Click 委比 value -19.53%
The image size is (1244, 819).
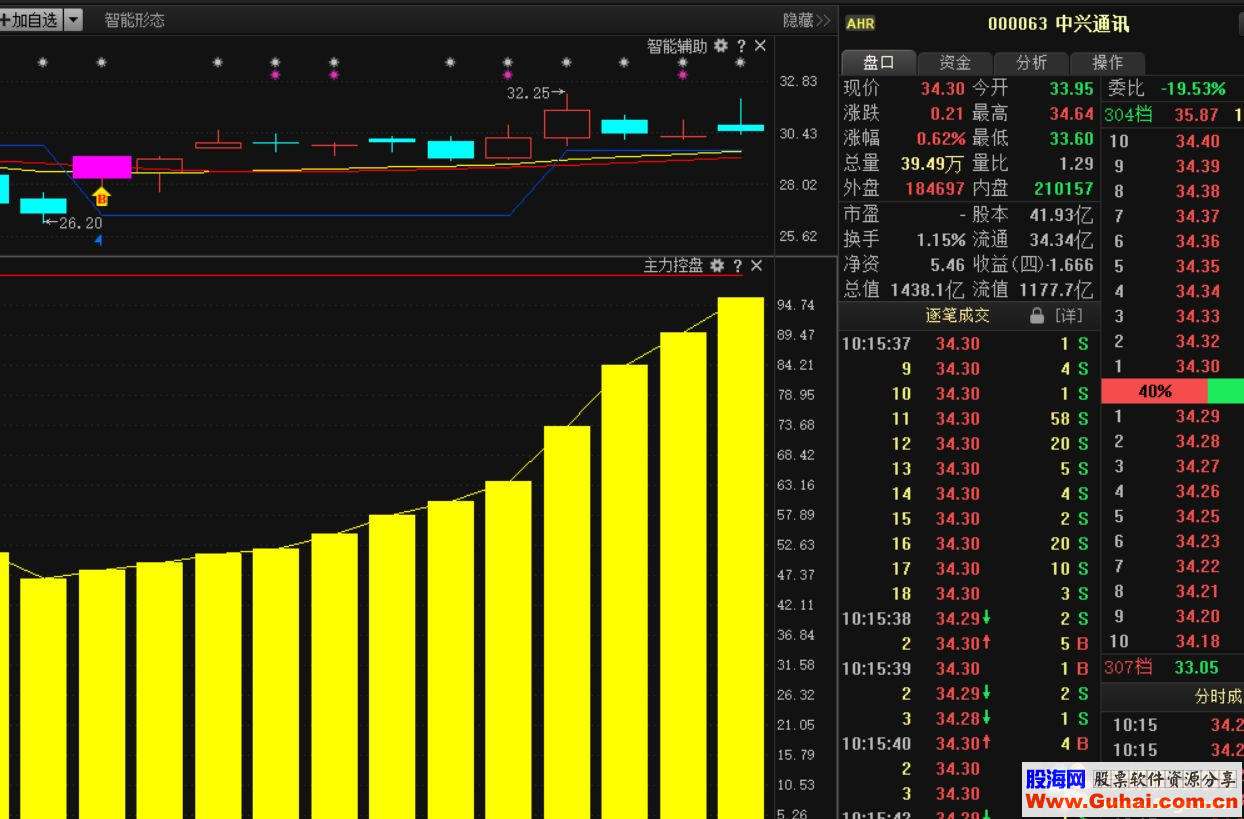click(1192, 89)
